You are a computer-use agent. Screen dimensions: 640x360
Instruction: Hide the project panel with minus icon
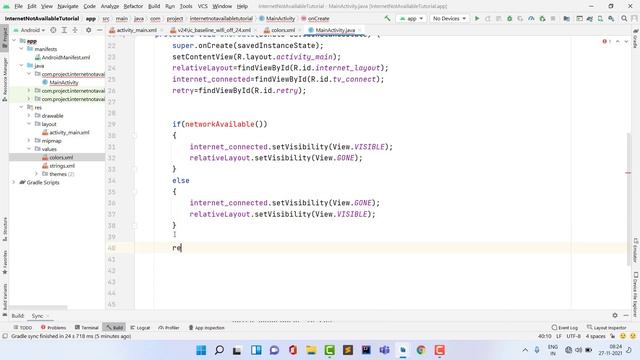click(x=99, y=30)
